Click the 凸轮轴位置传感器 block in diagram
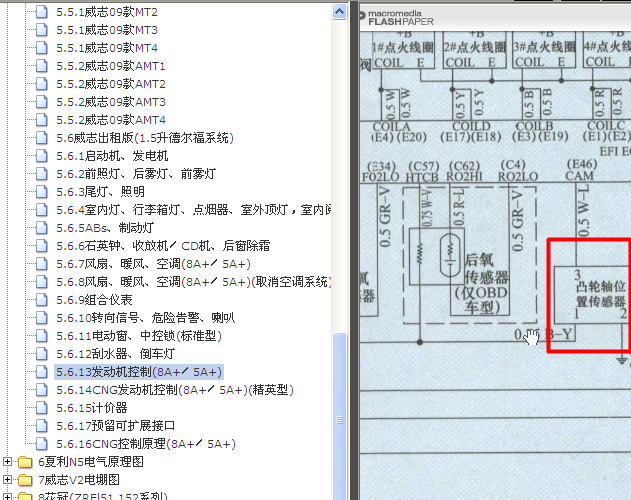Screen dimensions: 631x500 [592, 294]
